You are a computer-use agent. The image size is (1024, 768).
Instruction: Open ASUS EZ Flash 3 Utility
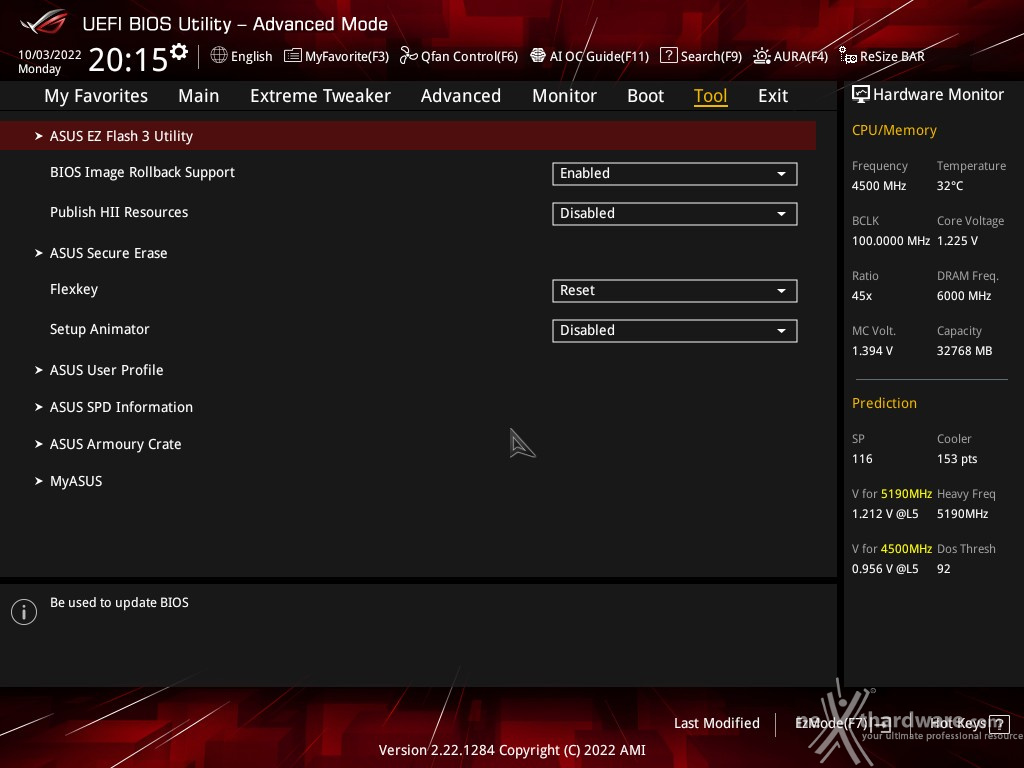tap(408, 136)
